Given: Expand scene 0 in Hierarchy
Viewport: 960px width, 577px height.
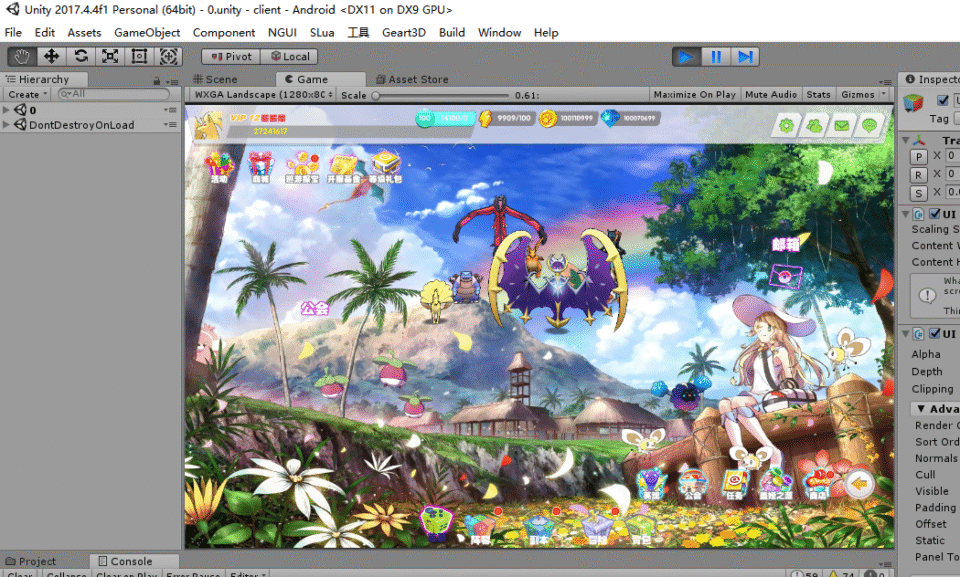Looking at the screenshot, I should (6, 110).
